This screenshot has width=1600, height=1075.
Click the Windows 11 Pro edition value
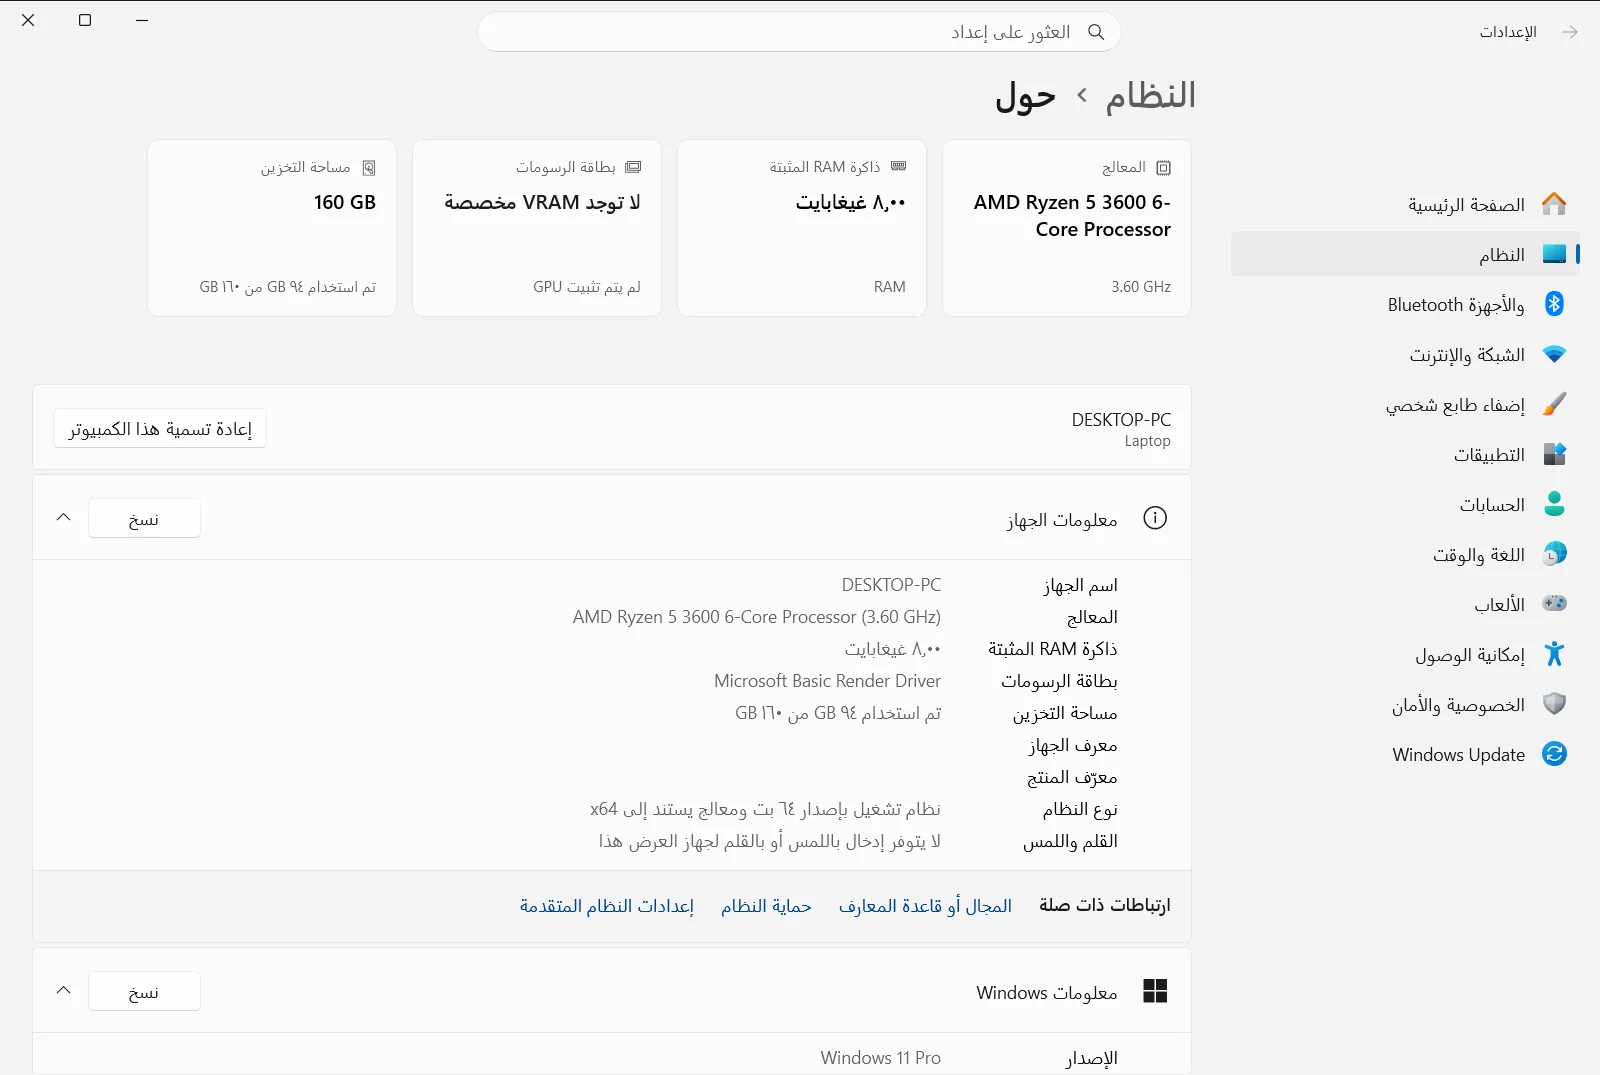[x=880, y=1058]
